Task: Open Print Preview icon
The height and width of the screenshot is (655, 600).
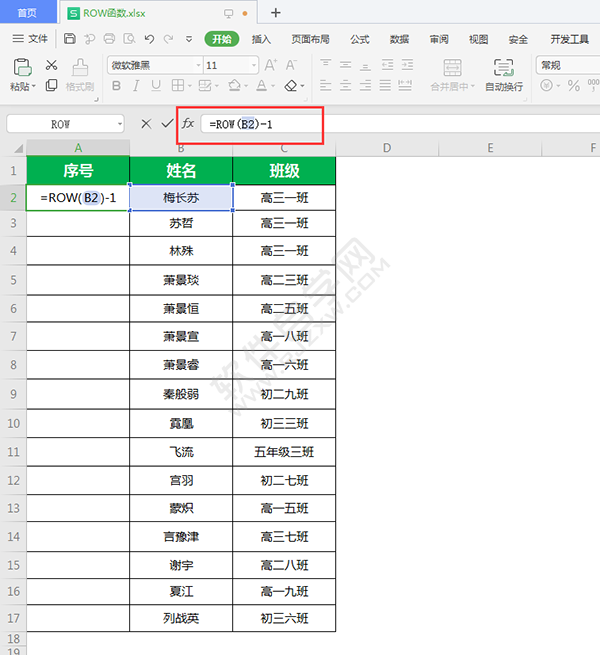Action: coord(129,39)
